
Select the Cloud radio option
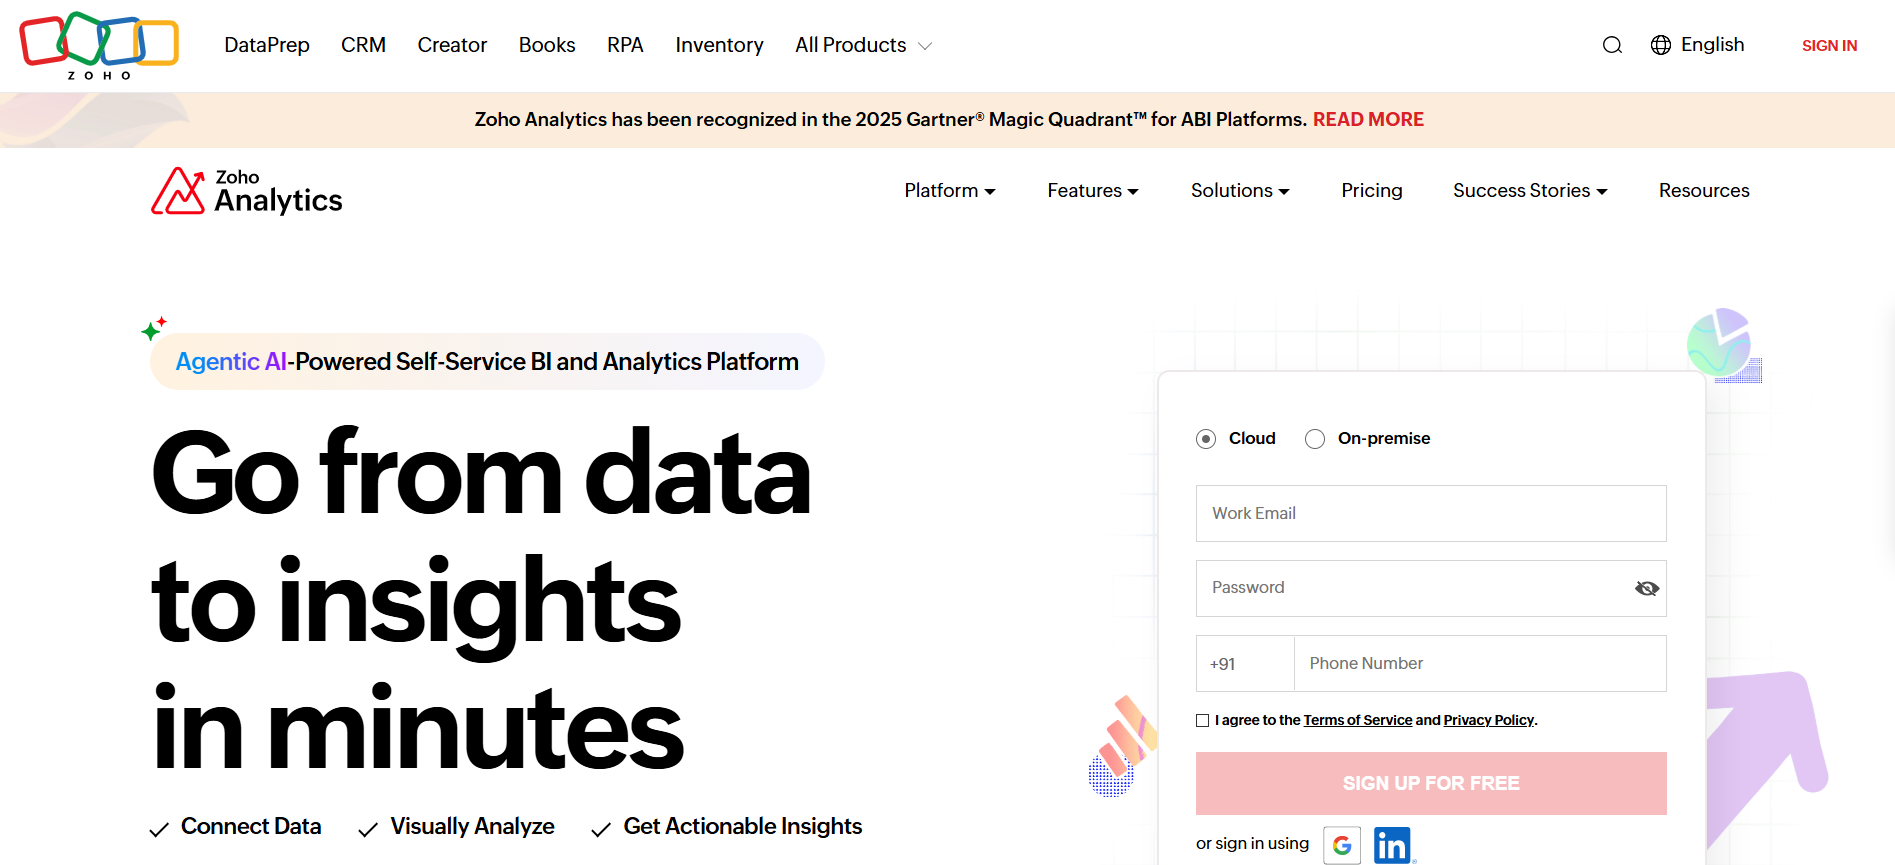(x=1206, y=439)
